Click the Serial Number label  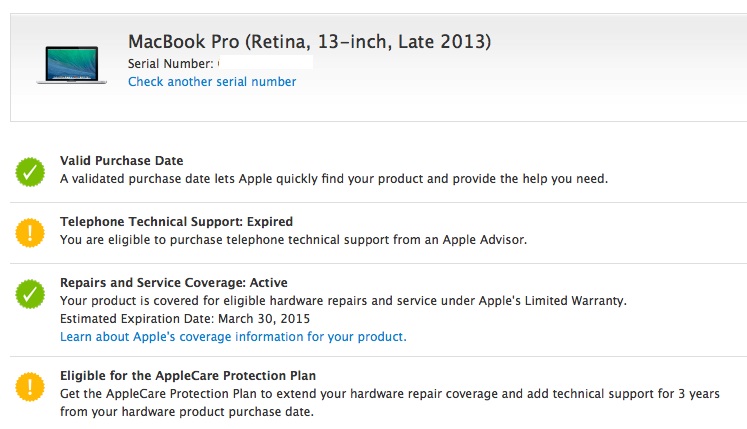pos(170,64)
